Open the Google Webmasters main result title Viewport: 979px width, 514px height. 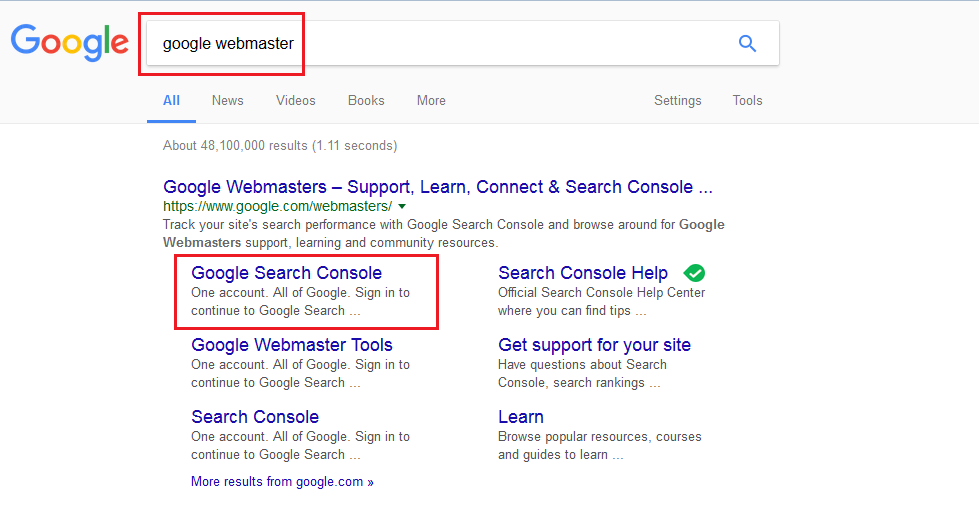[x=437, y=187]
